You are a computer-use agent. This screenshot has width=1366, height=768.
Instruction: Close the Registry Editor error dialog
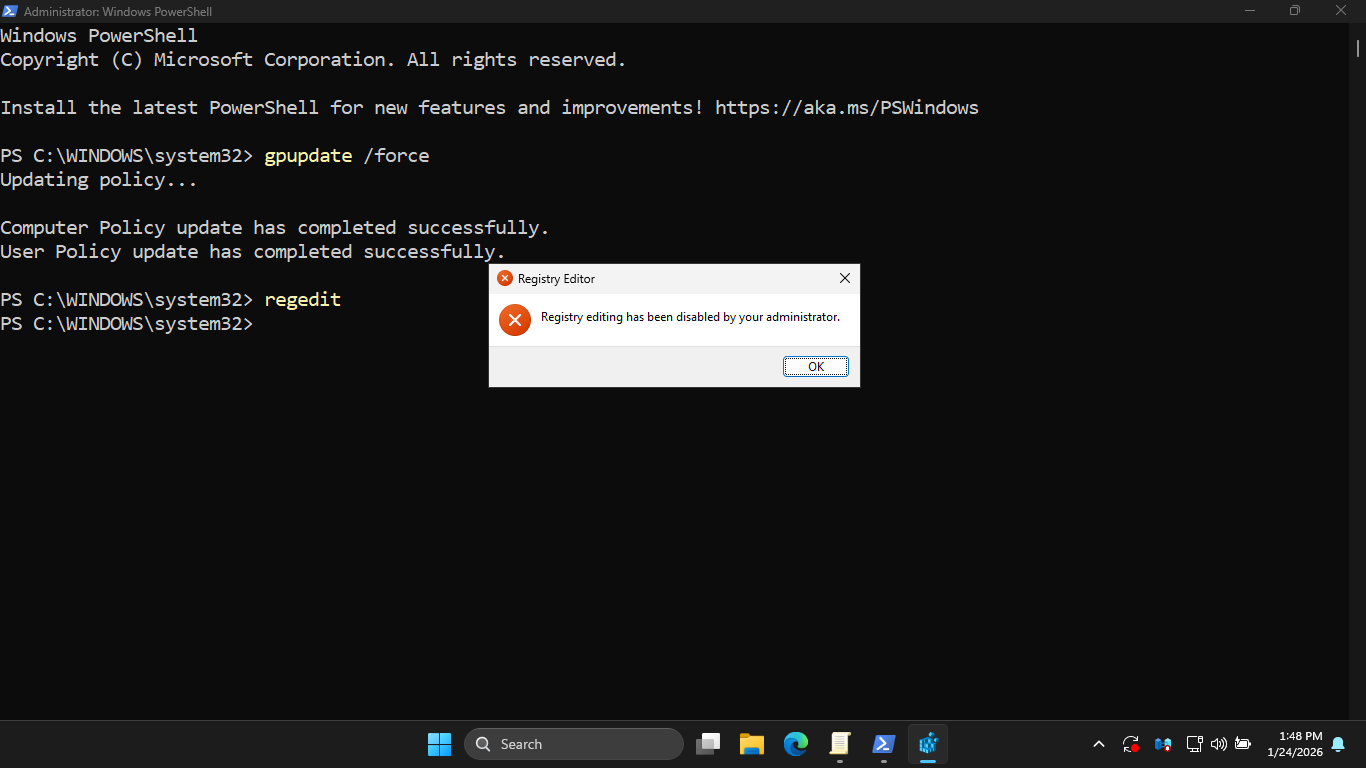[844, 278]
